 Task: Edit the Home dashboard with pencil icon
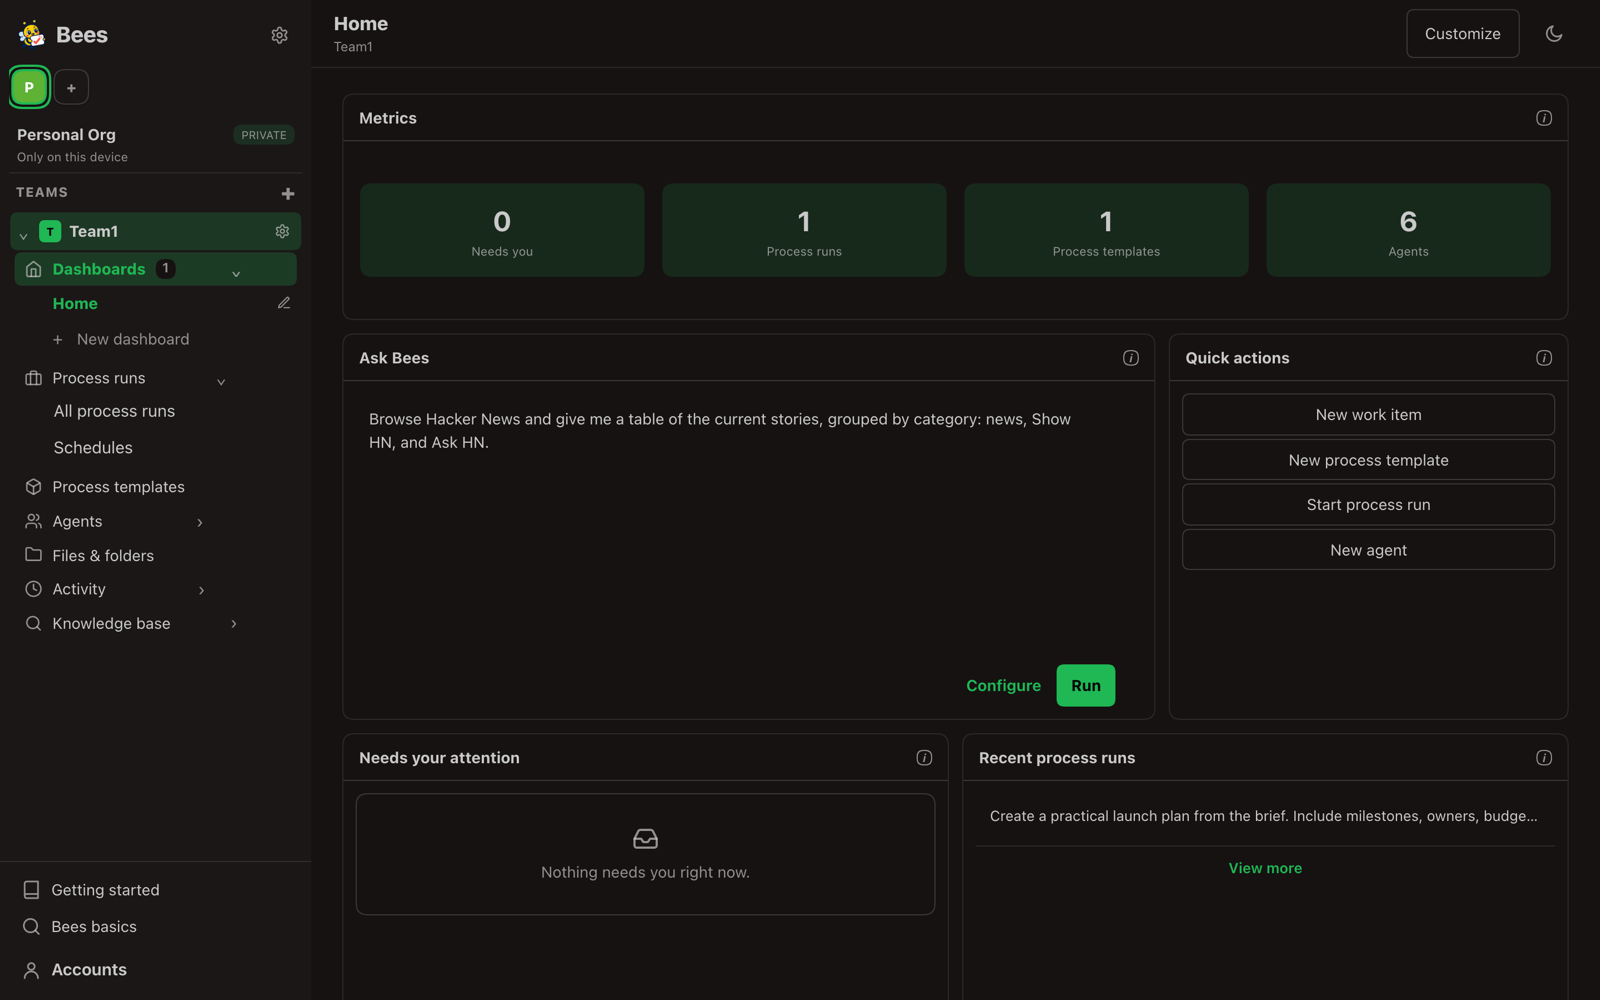click(284, 303)
